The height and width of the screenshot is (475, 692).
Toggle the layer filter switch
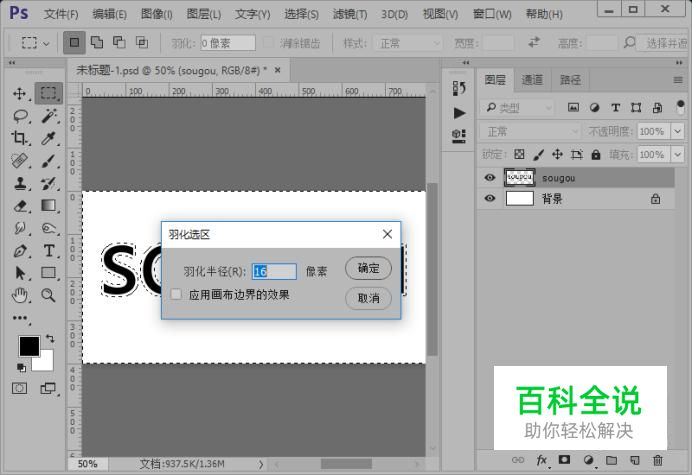tap(680, 107)
